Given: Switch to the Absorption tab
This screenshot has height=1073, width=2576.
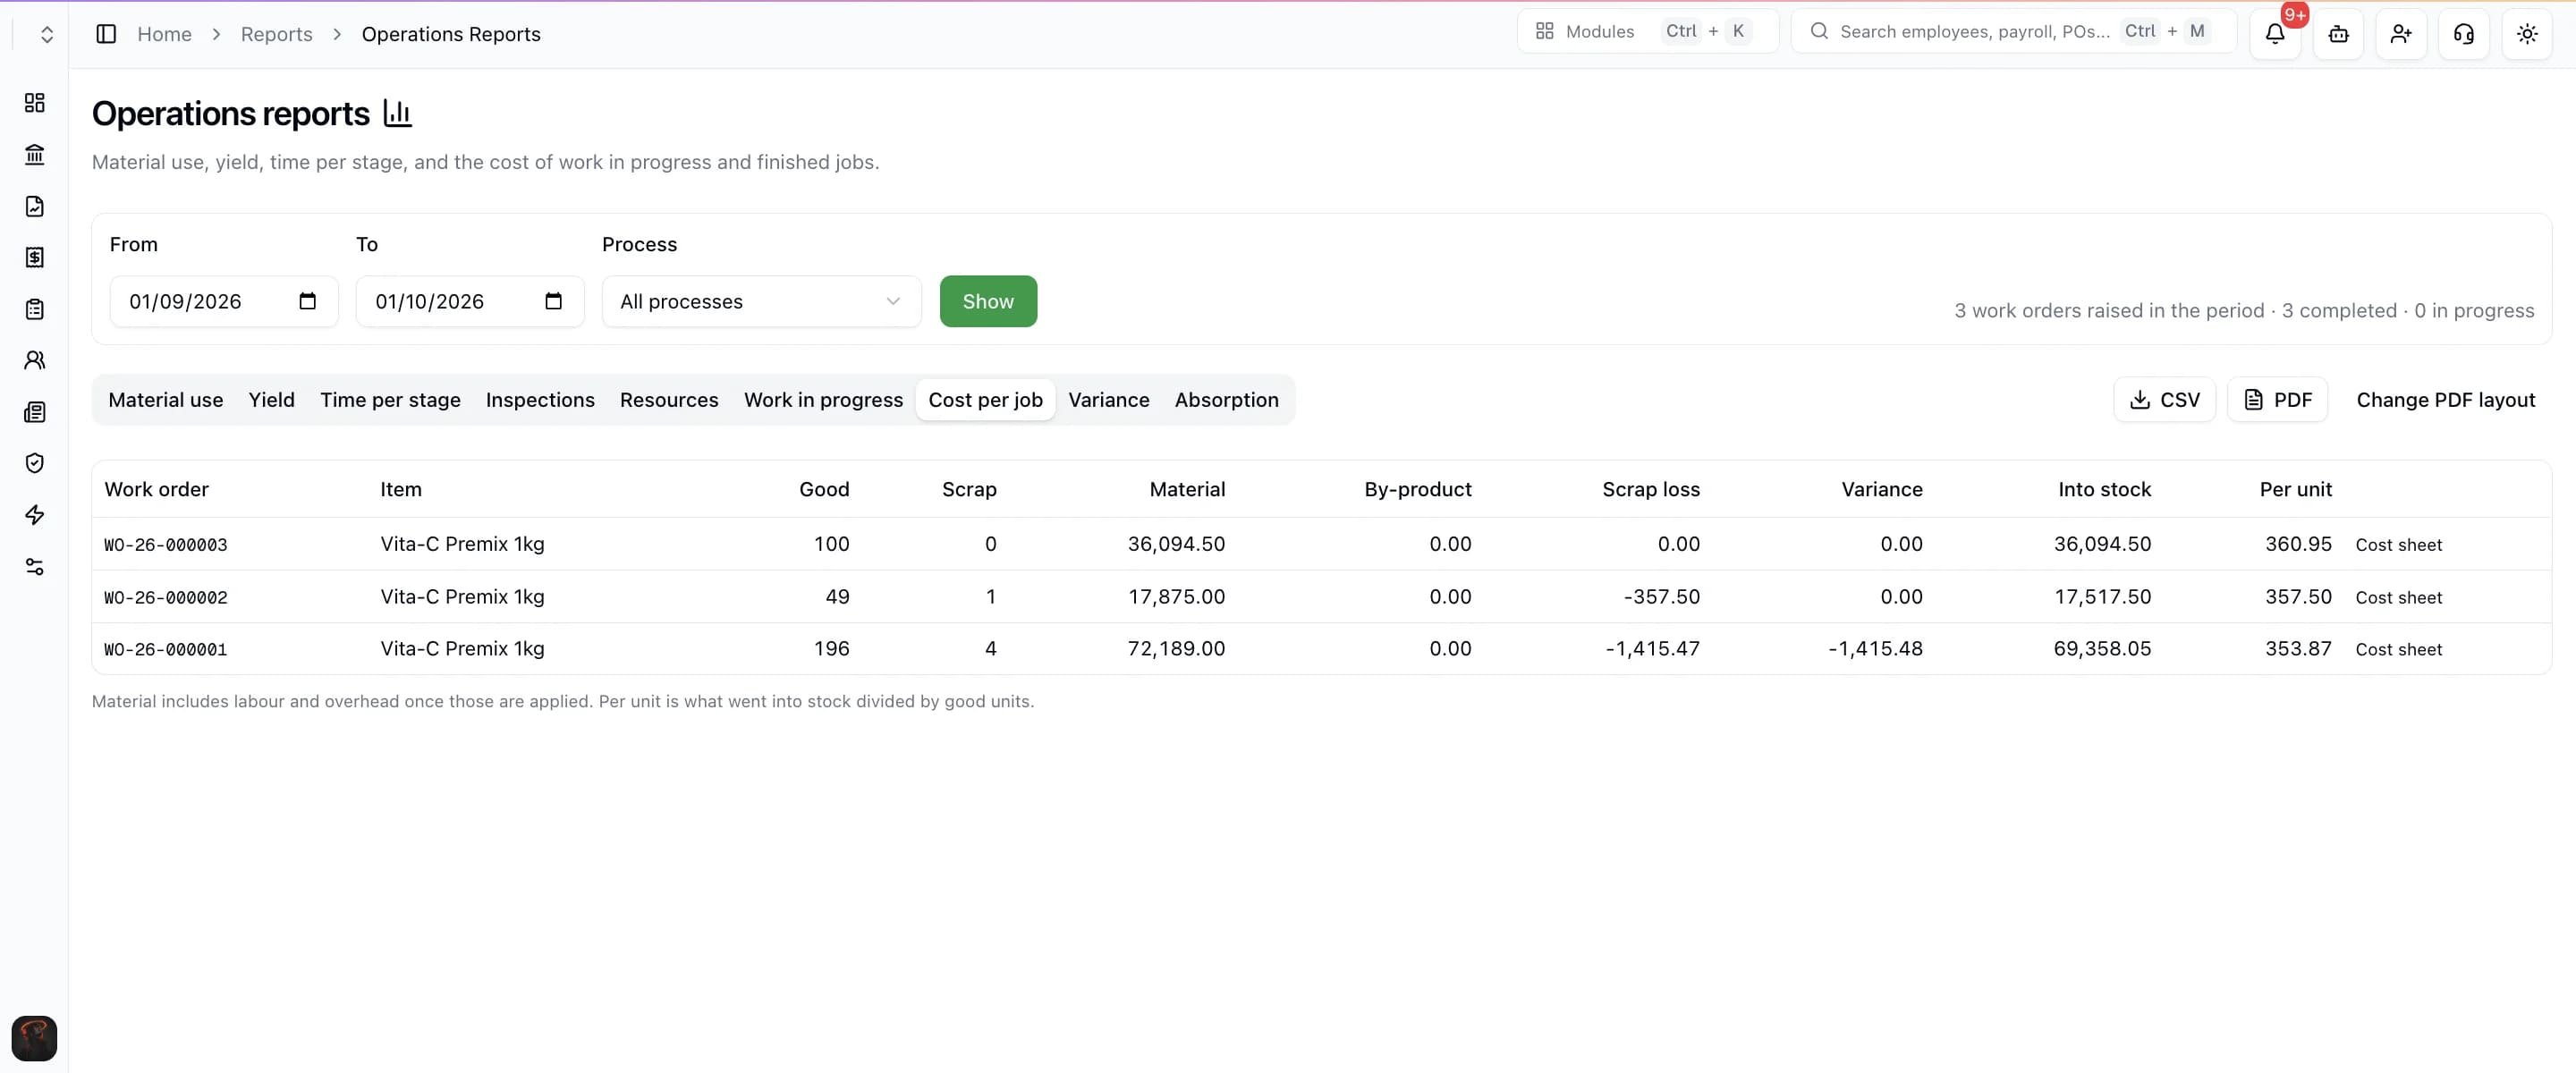Looking at the screenshot, I should [x=1226, y=400].
